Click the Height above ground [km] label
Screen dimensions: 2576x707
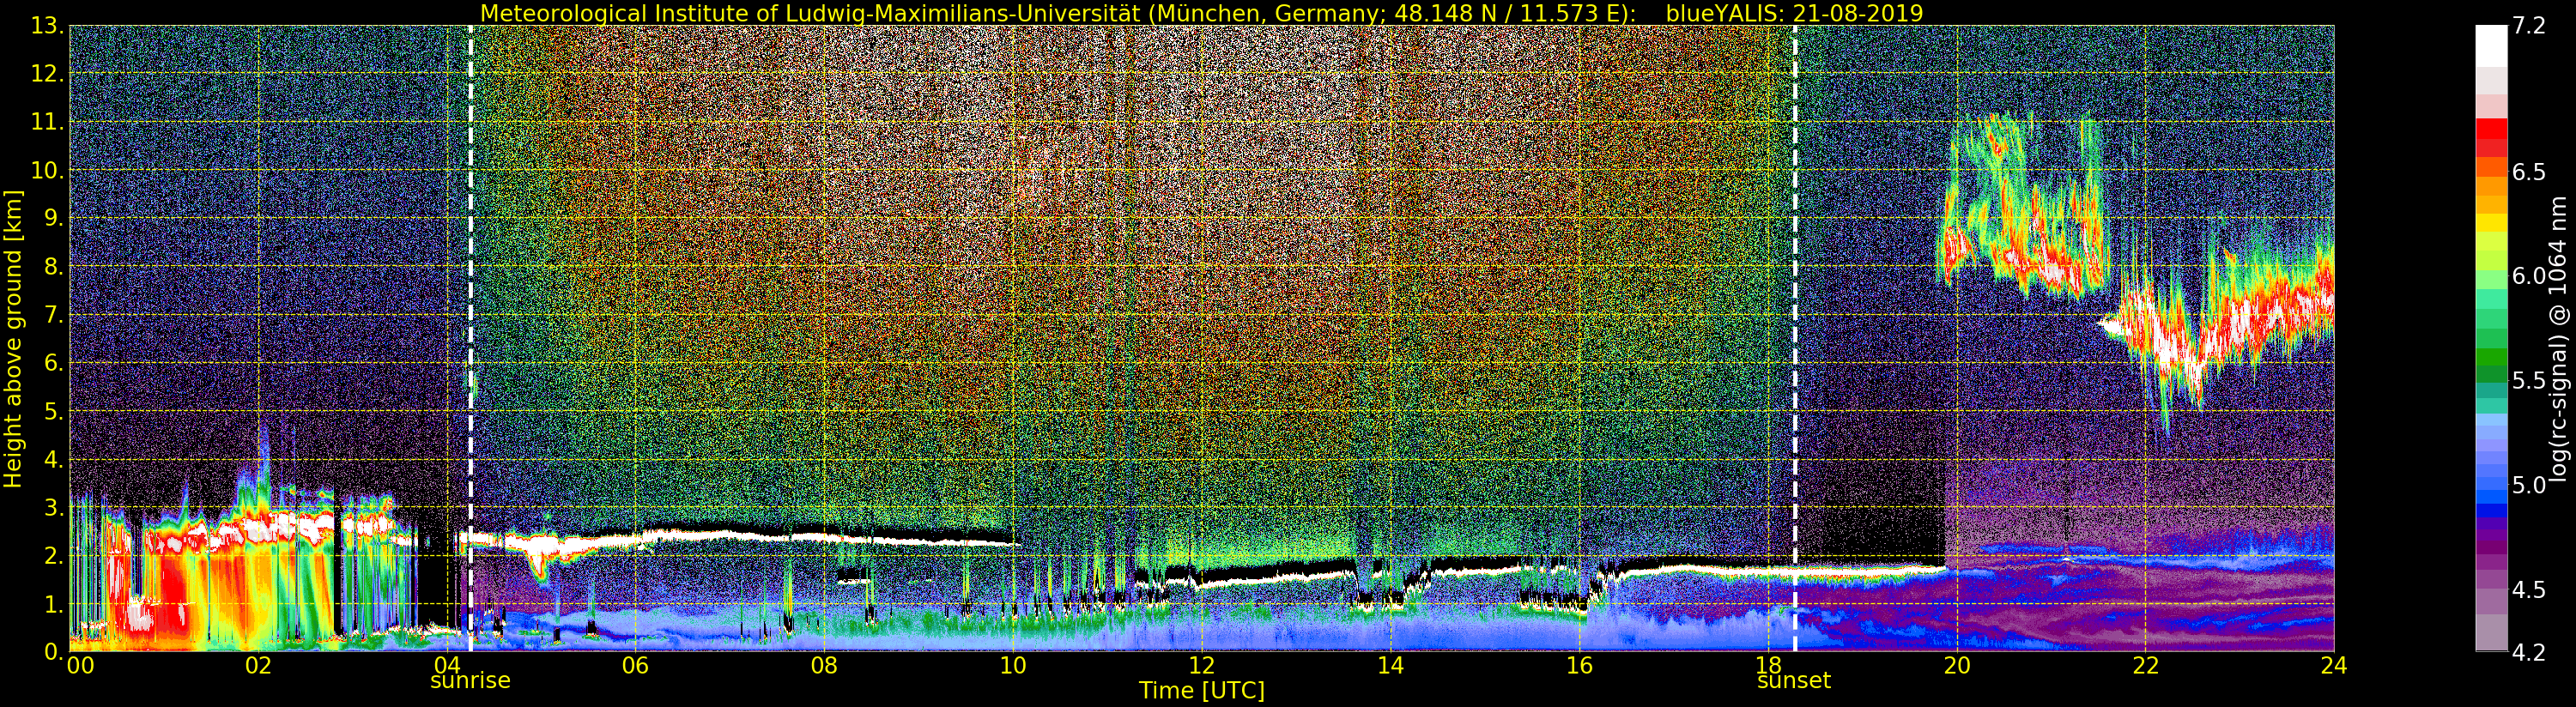click(13, 339)
